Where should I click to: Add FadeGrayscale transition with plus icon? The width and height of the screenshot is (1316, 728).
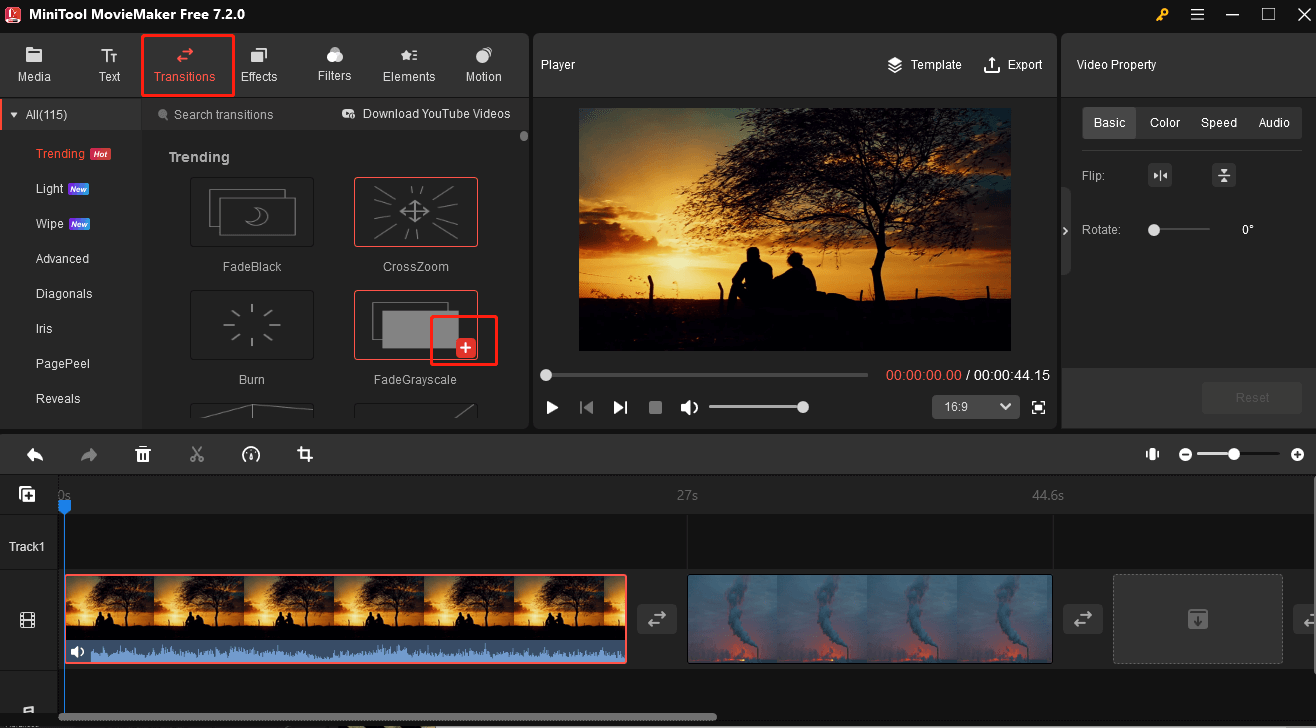(x=465, y=347)
